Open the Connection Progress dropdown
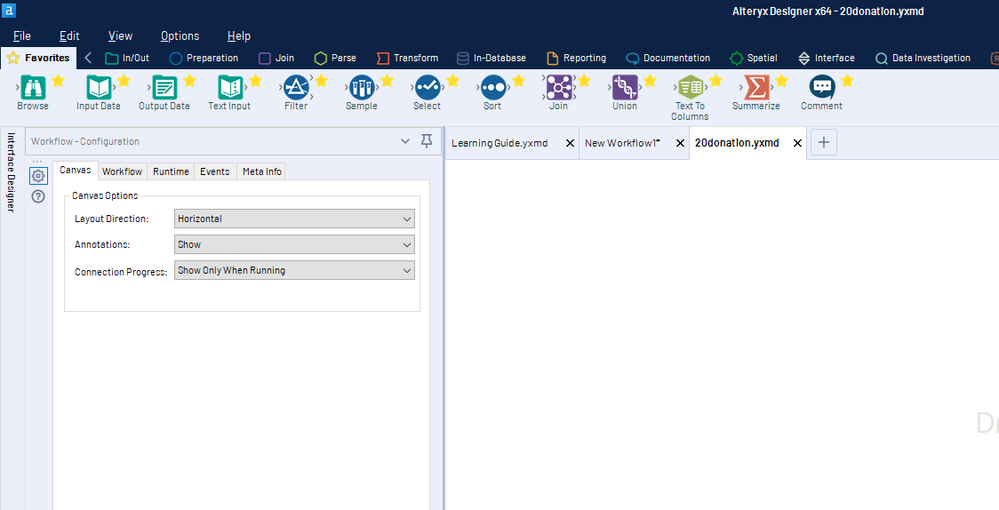The height and width of the screenshot is (510, 999). (x=294, y=270)
